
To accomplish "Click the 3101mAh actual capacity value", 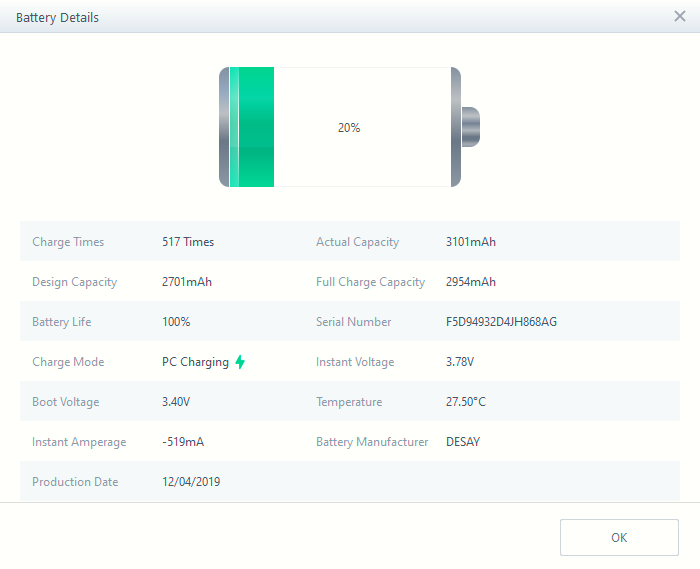I will click(471, 242).
